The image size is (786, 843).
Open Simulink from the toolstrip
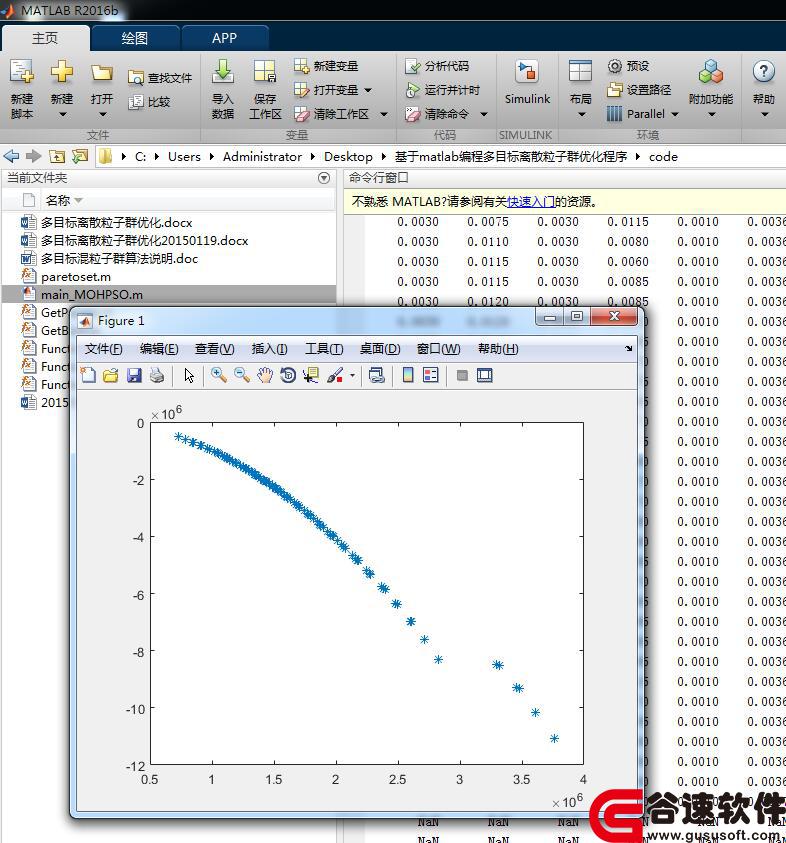pyautogui.click(x=527, y=81)
